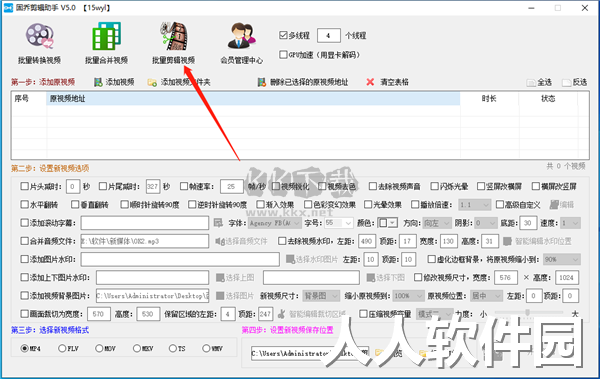The image size is (600, 379).
Task: Open 虚化边框背景 90% dropdown
Action: [x=562, y=260]
